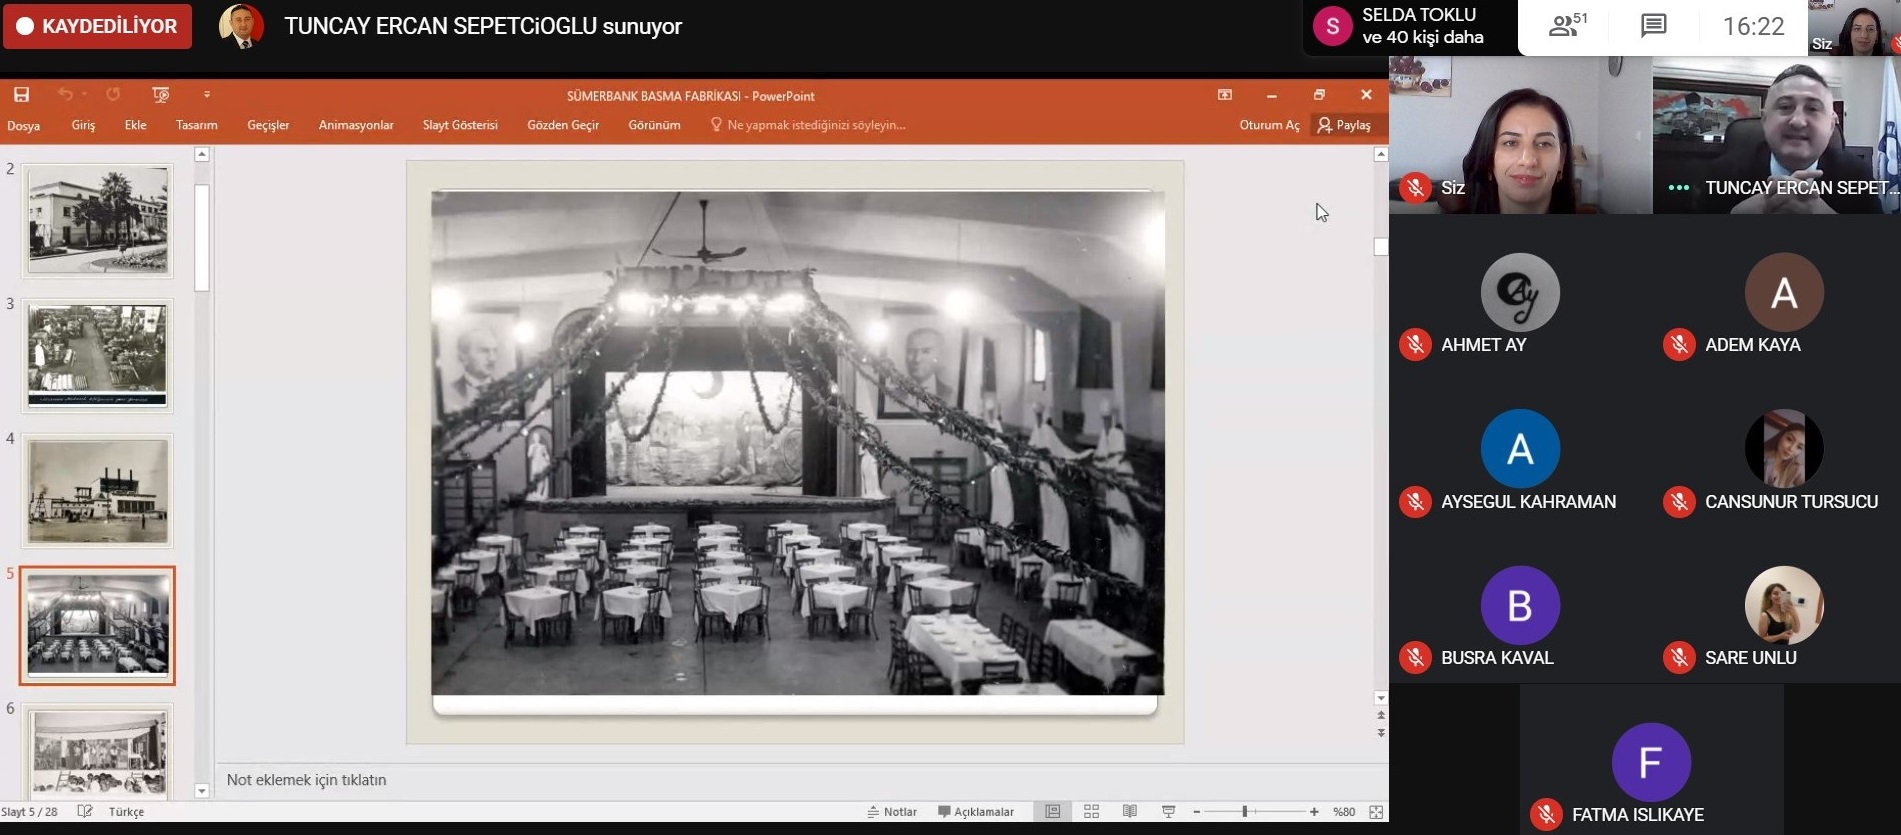
Task: Fit slide to current window icon
Action: 1376,812
